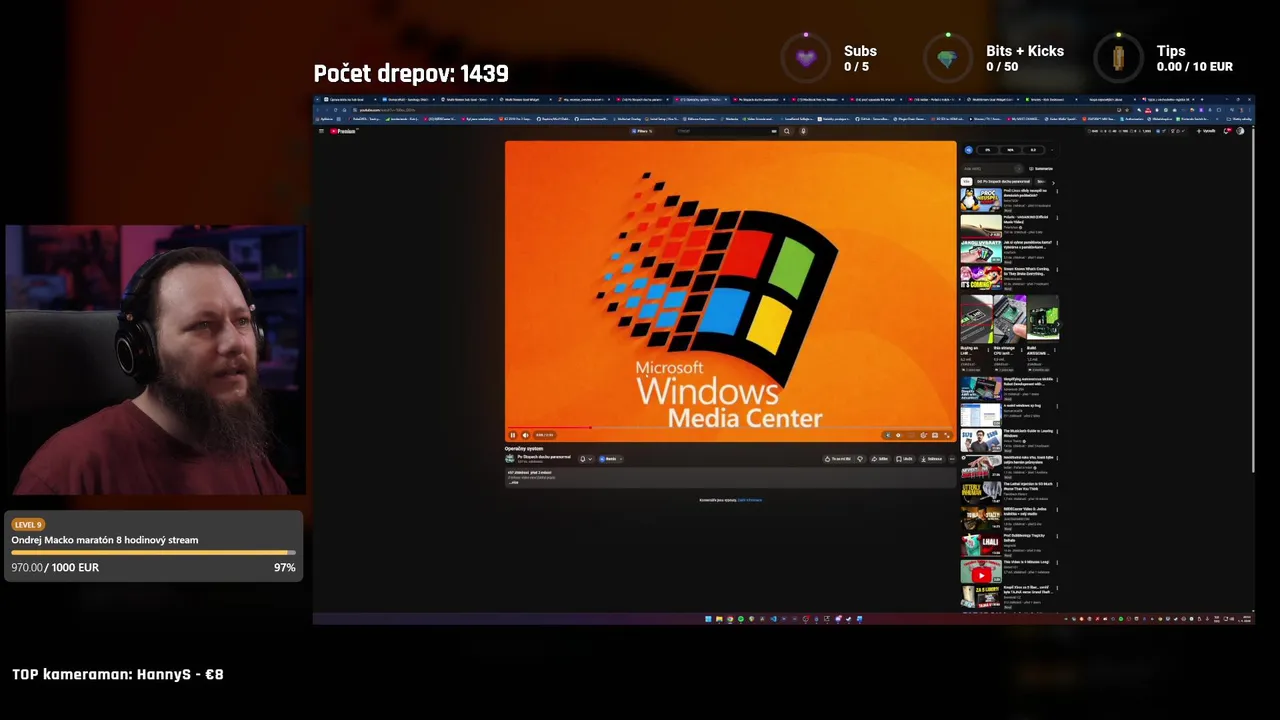Screen dimensions: 1280x720
Task: Like the video with the thumbs up button
Action: (x=837, y=459)
